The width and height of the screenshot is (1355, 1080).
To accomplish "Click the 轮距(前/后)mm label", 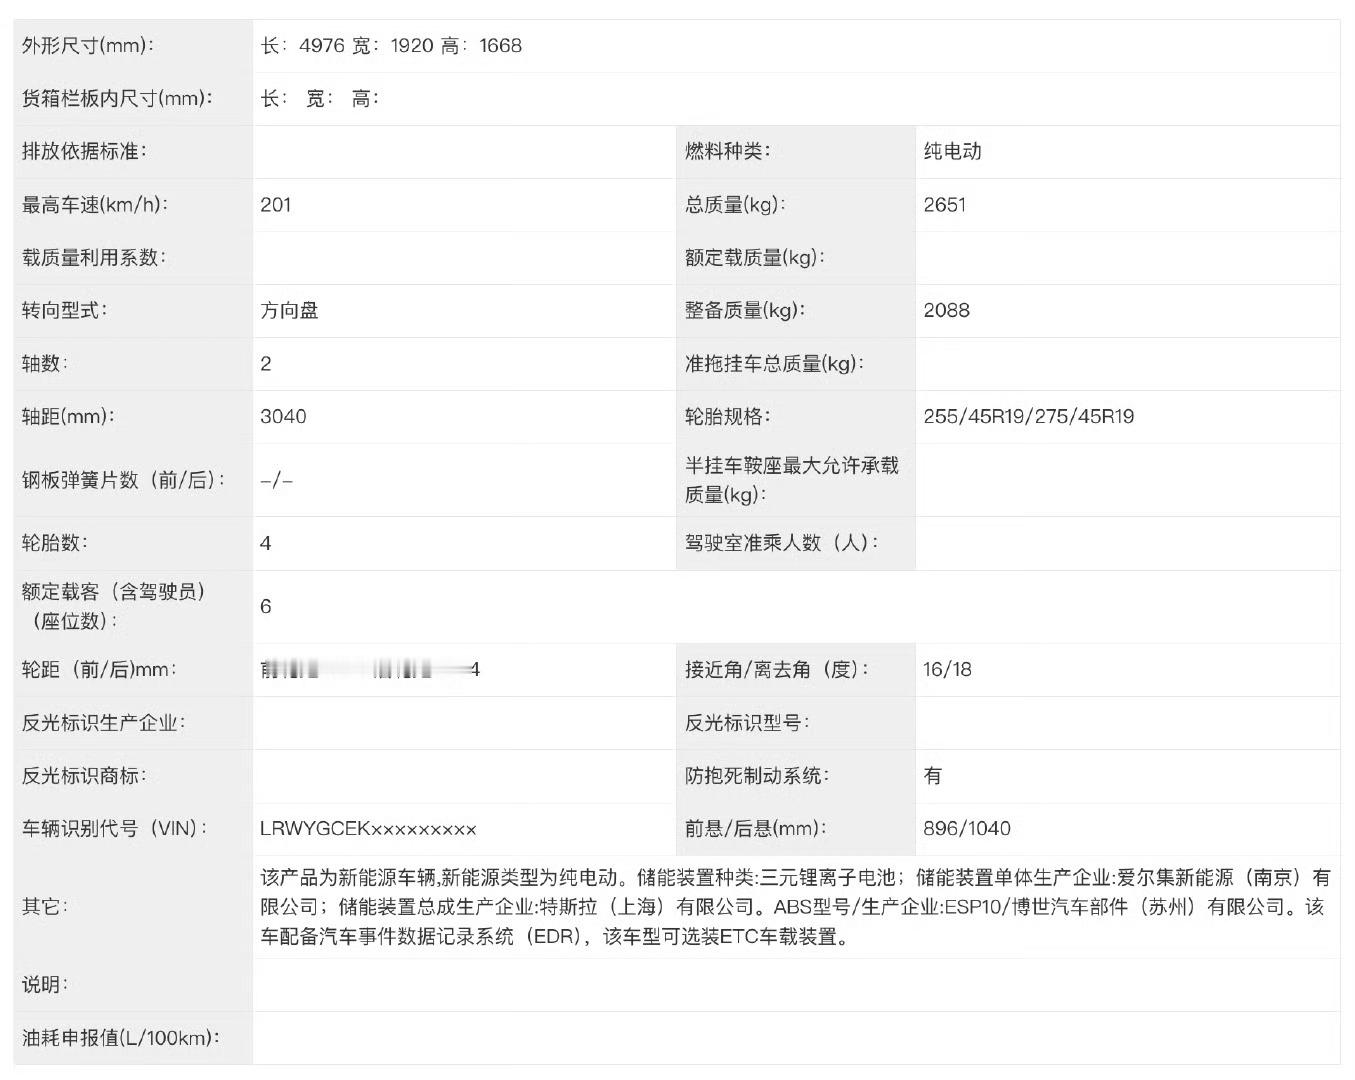I will [x=99, y=670].
